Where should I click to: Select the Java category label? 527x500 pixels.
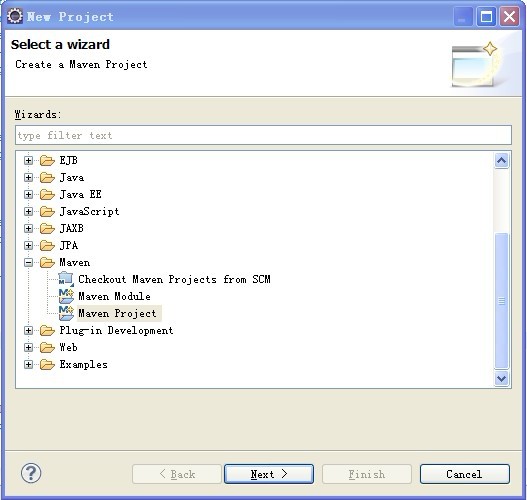tap(72, 177)
